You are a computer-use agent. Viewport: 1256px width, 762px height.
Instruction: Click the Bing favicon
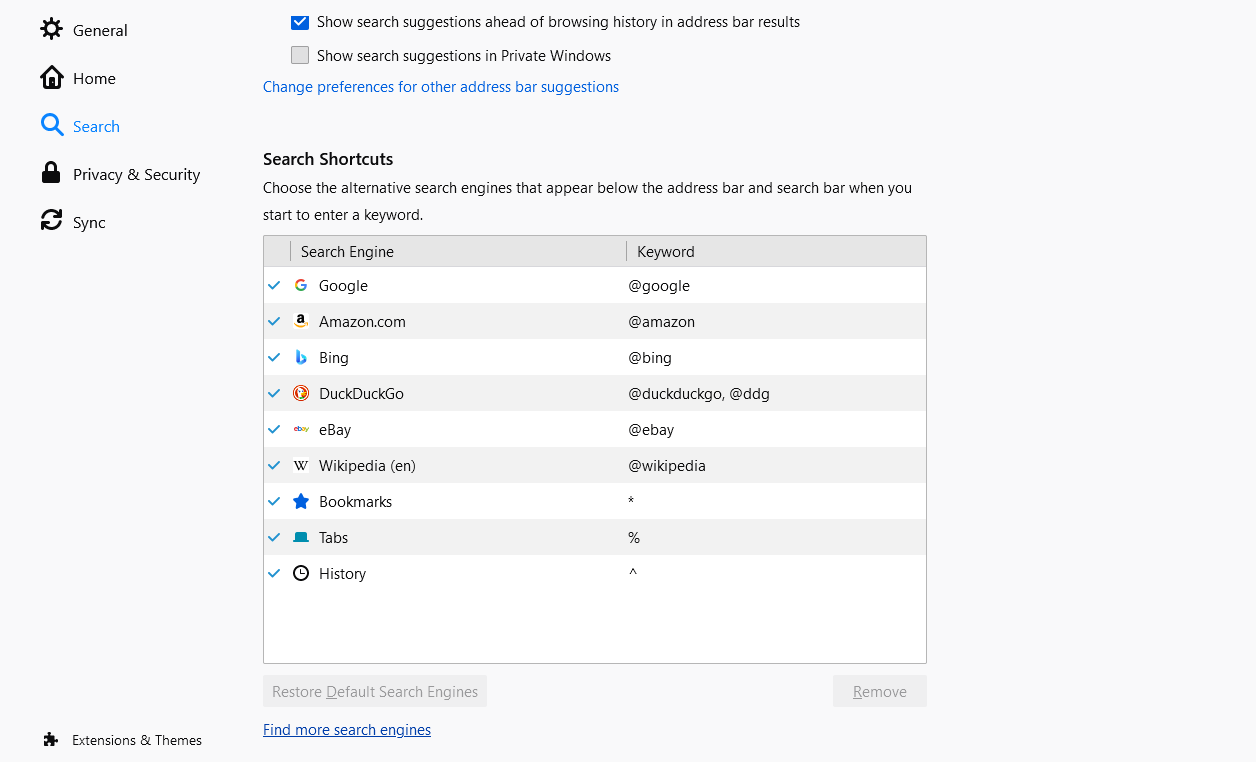[x=300, y=357]
